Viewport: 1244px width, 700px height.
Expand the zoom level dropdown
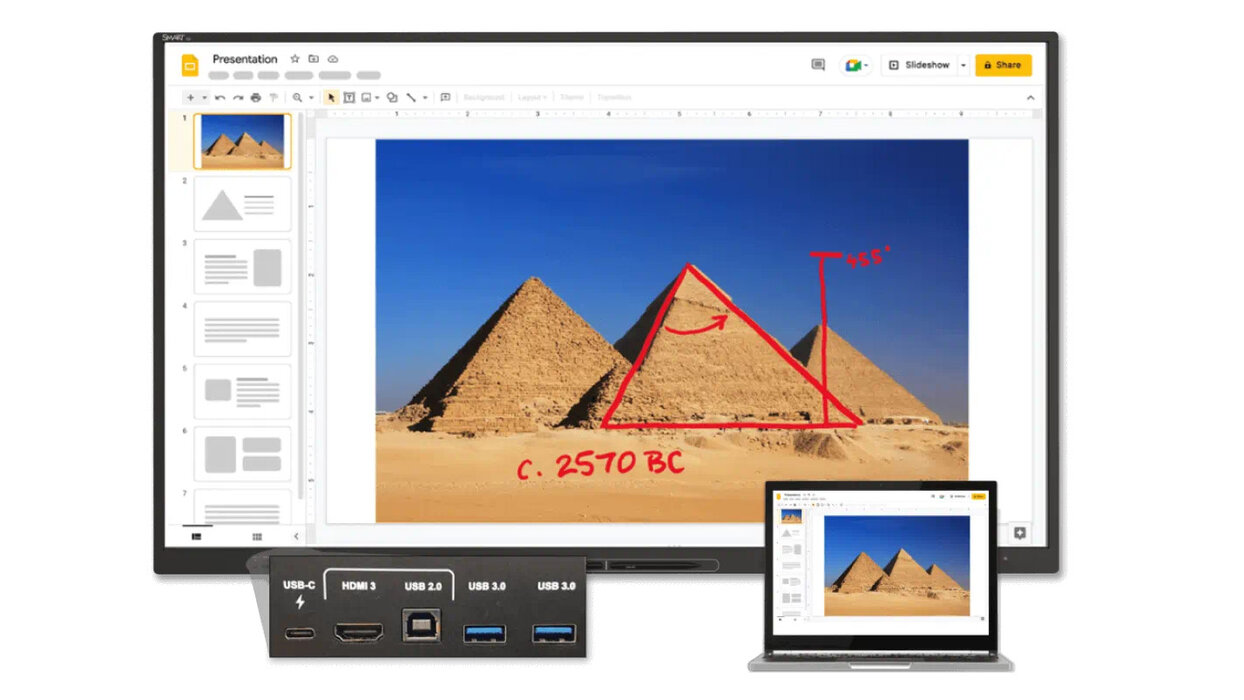pyautogui.click(x=311, y=98)
